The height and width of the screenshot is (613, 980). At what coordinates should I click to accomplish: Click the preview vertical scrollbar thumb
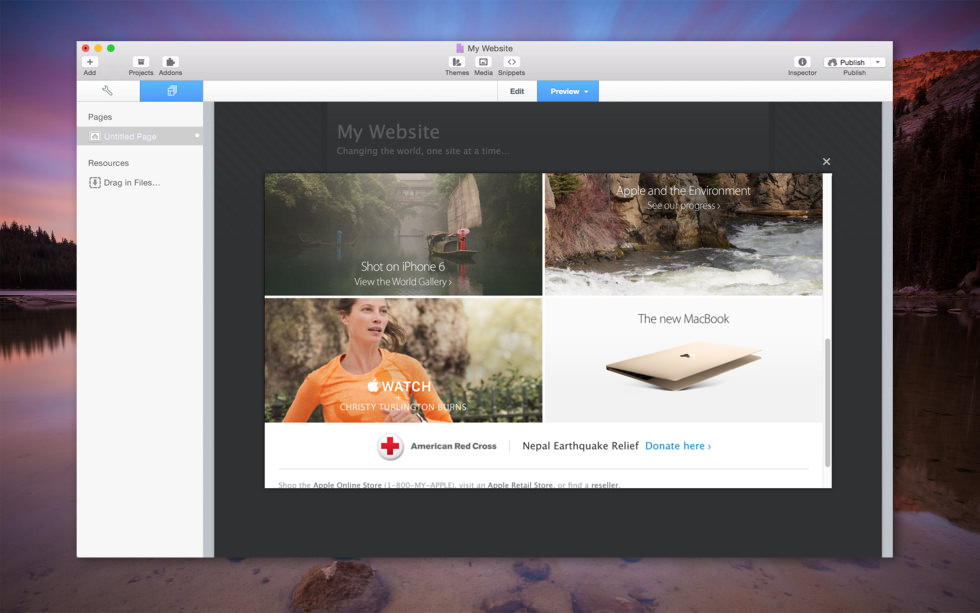pyautogui.click(x=828, y=402)
